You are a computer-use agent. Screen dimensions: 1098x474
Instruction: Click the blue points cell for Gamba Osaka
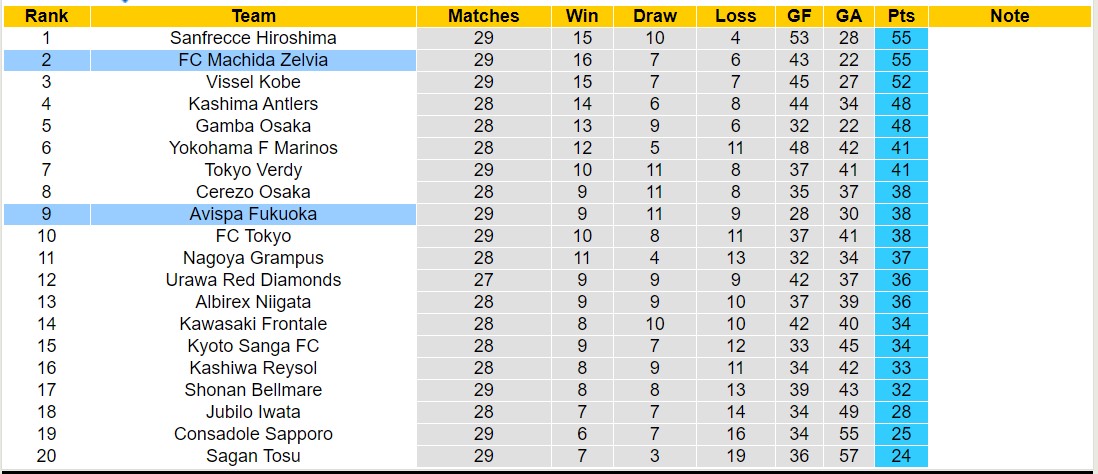(900, 126)
